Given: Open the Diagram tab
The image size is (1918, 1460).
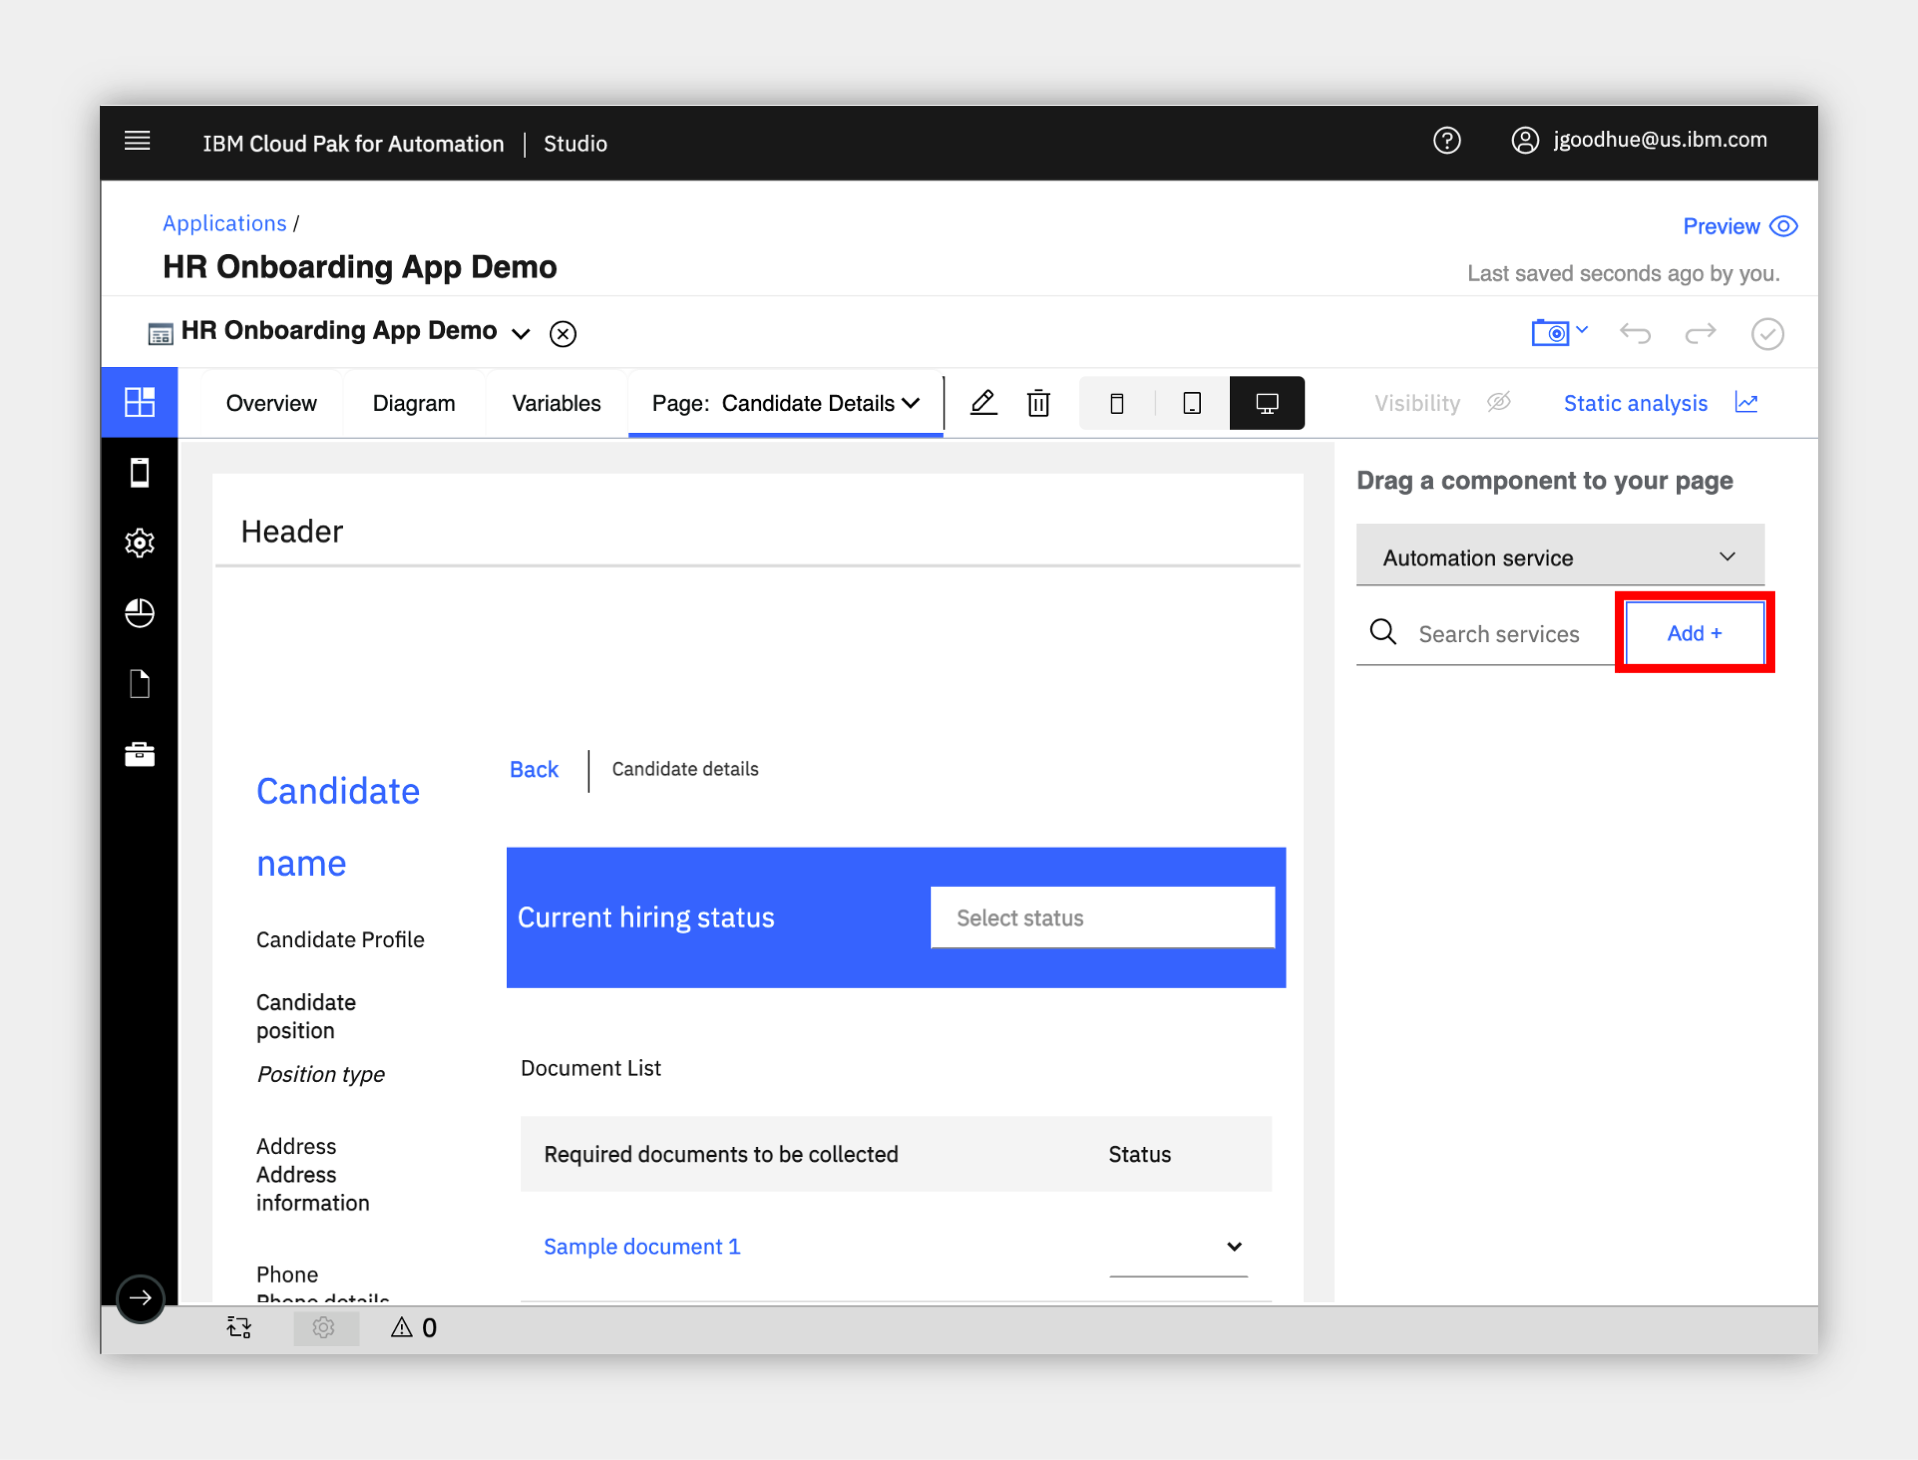Looking at the screenshot, I should tap(414, 403).
